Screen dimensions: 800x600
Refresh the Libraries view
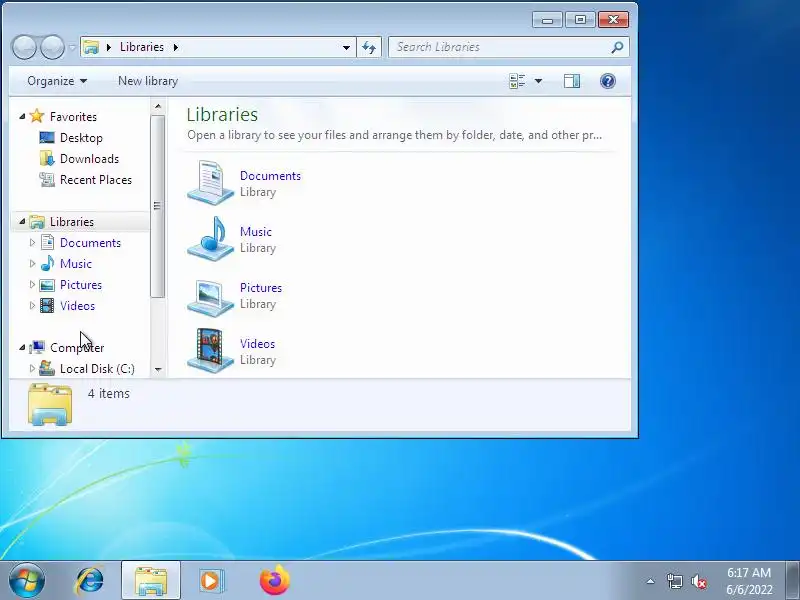tap(369, 47)
